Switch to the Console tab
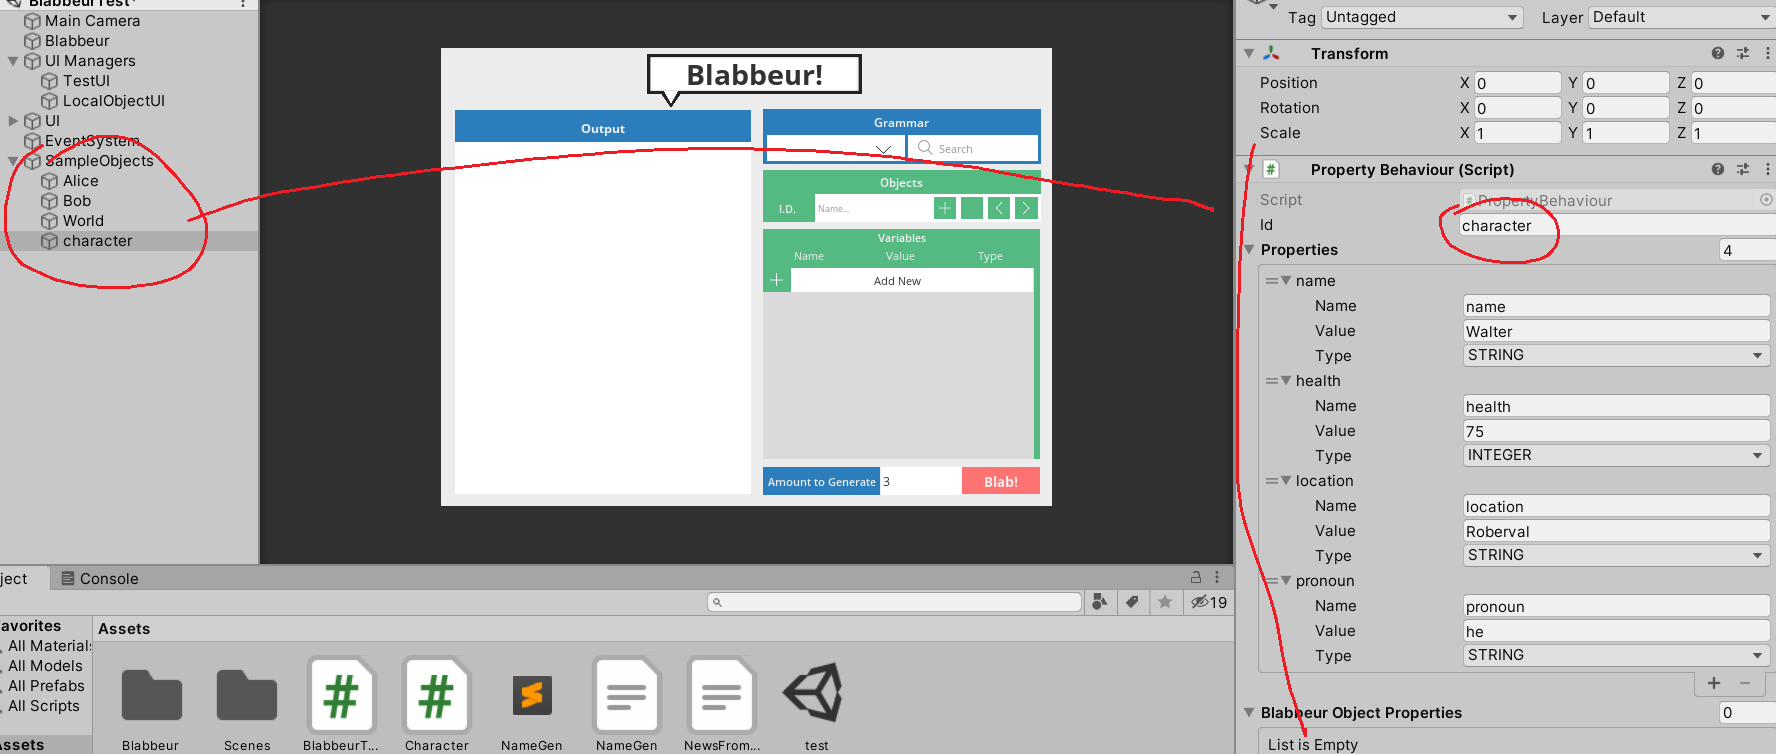 [99, 579]
